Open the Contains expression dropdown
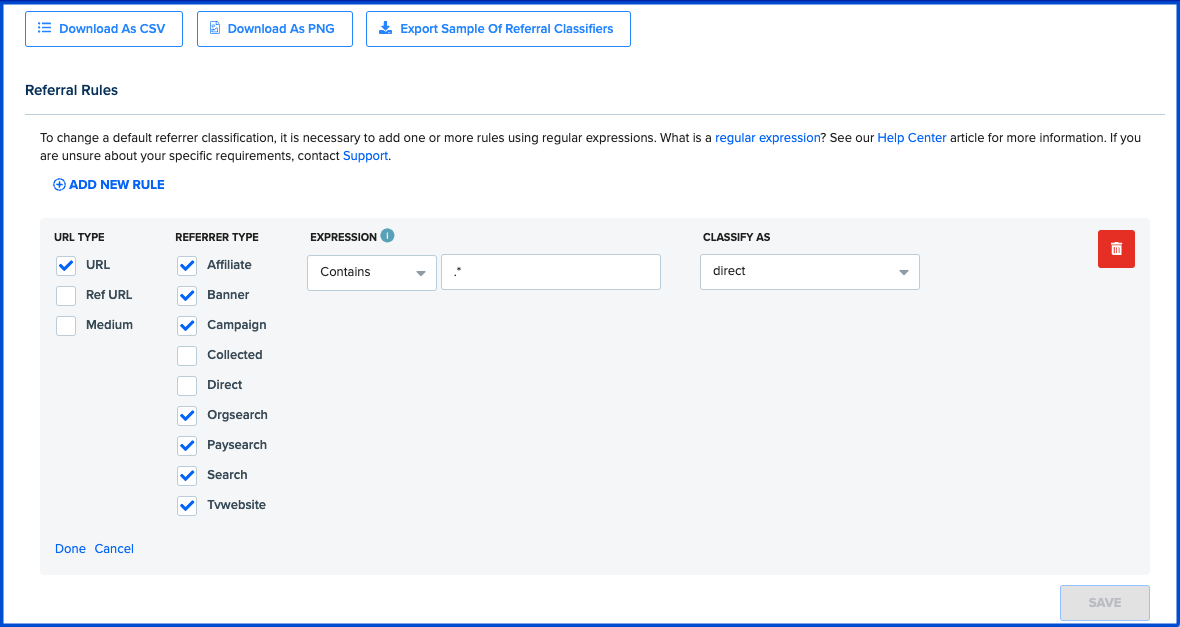This screenshot has height=627, width=1180. pyautogui.click(x=371, y=271)
